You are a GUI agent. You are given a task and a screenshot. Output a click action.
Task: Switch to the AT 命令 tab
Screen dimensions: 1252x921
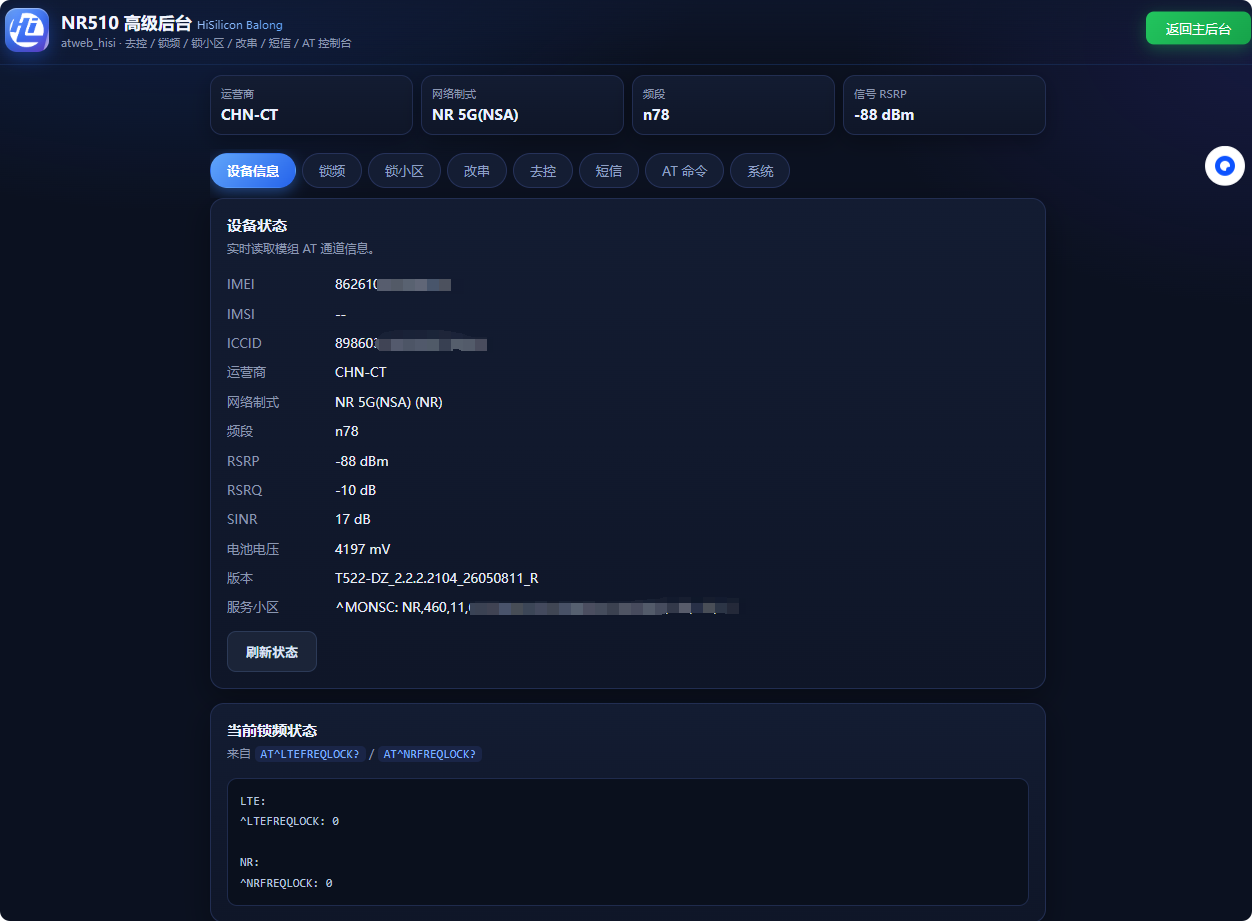click(684, 171)
